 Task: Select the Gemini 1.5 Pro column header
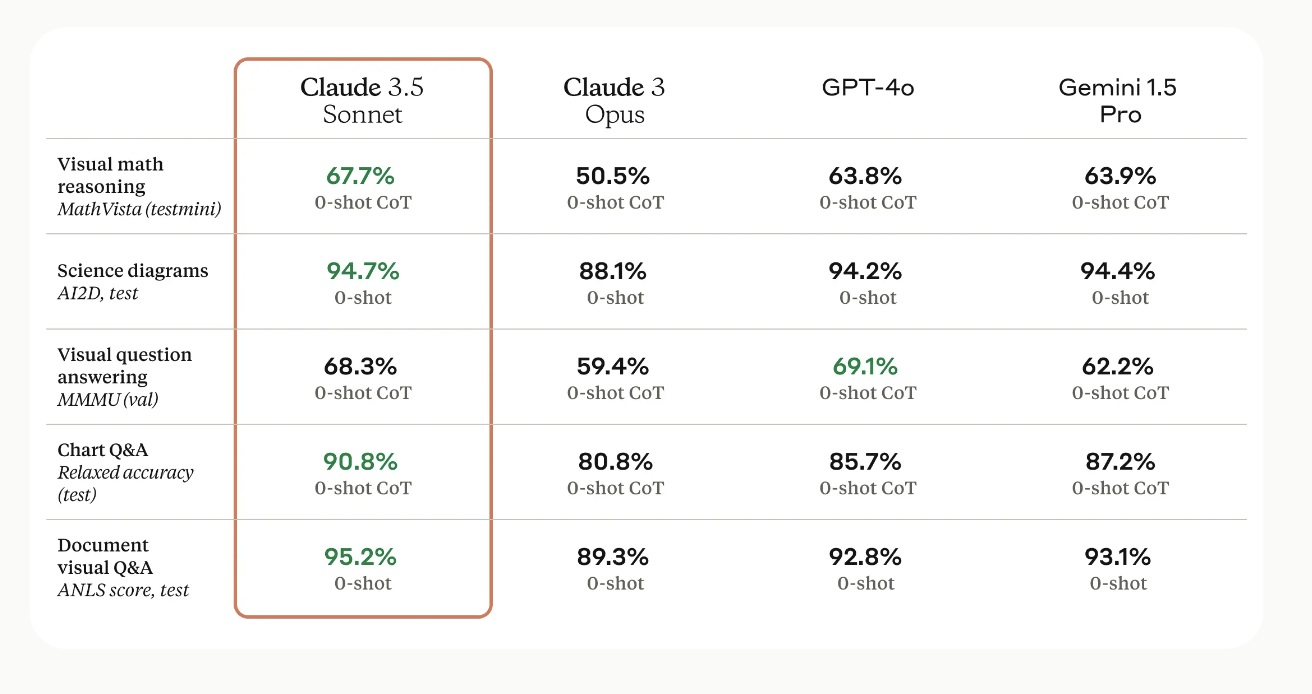tap(1119, 100)
